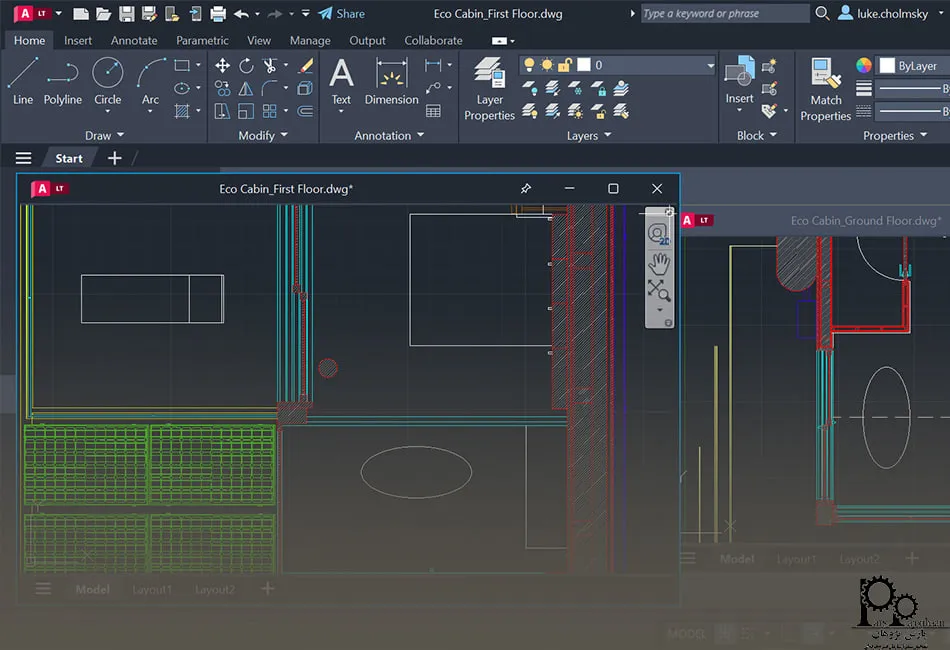Viewport: 950px width, 650px height.
Task: Click the keyword search input field
Action: [723, 14]
